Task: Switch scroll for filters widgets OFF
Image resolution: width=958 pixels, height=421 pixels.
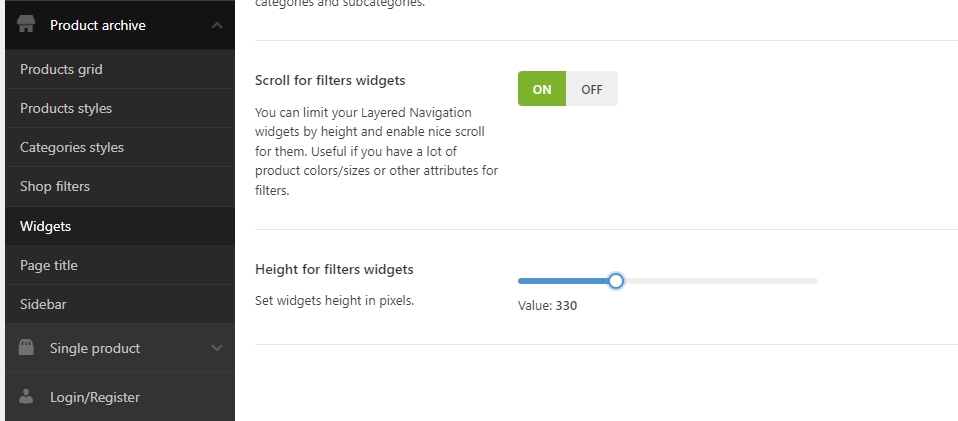Action: click(x=592, y=89)
